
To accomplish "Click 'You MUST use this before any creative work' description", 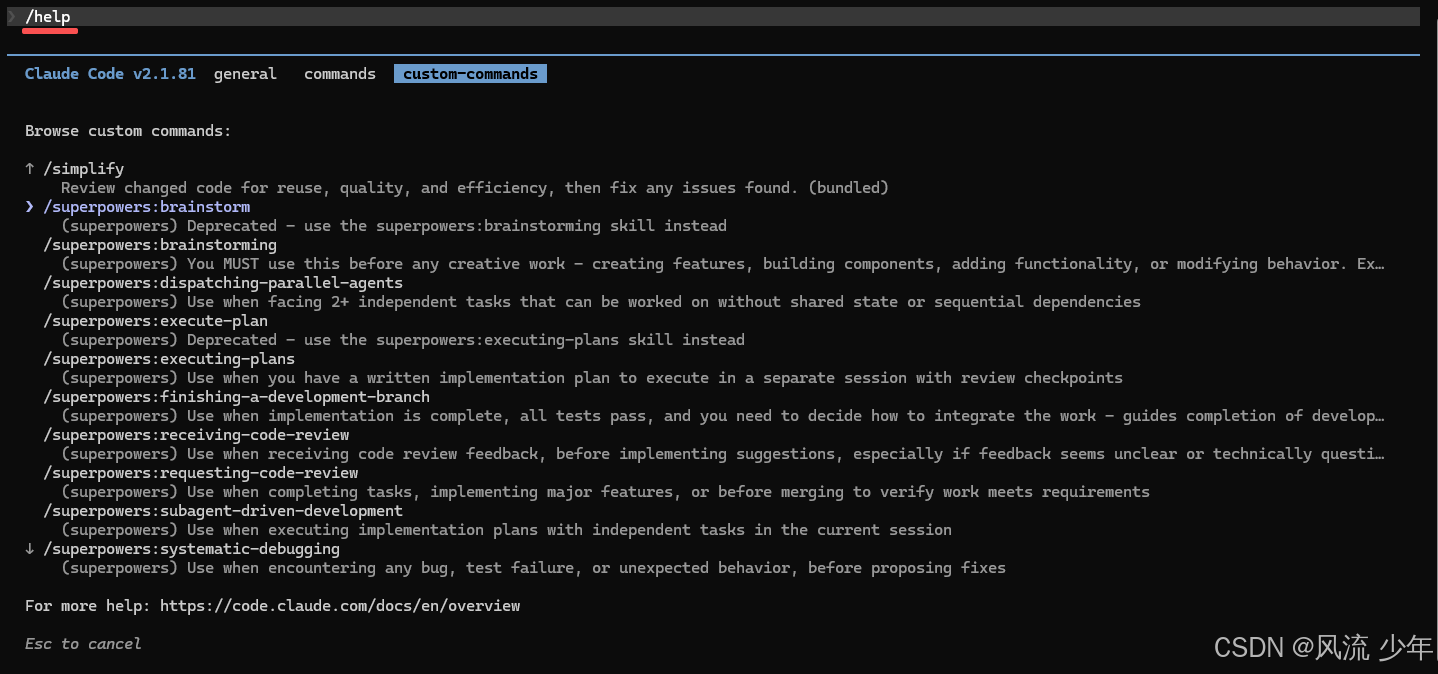I will tap(723, 264).
